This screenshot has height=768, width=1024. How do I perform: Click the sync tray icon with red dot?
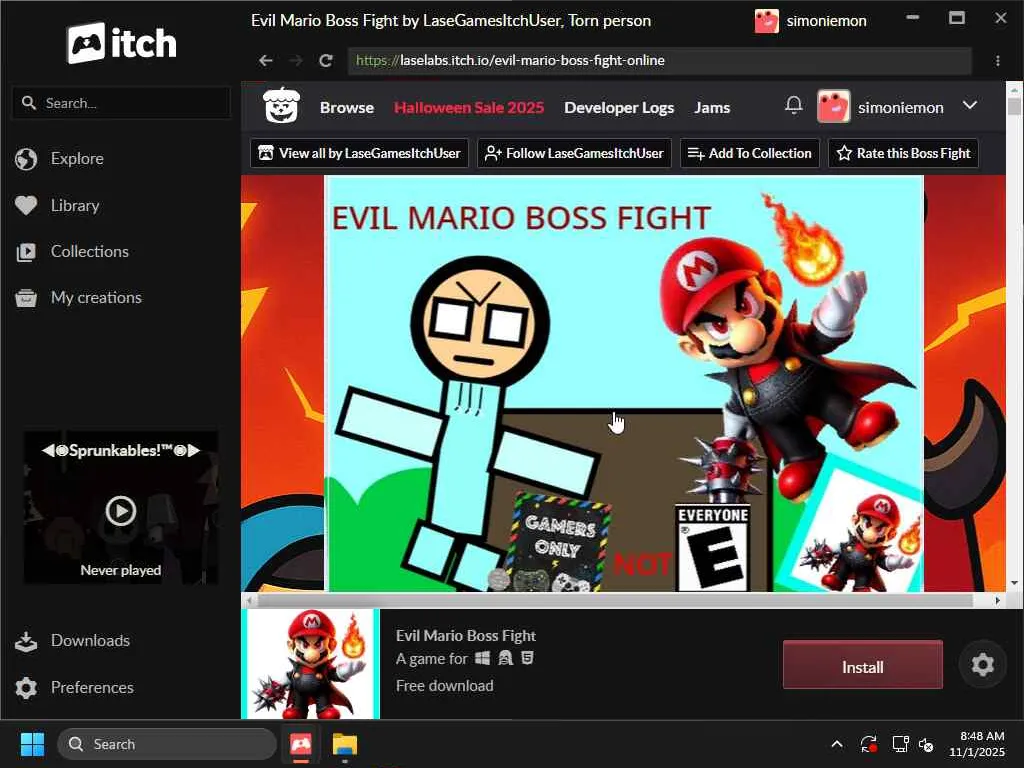pyautogui.click(x=869, y=744)
